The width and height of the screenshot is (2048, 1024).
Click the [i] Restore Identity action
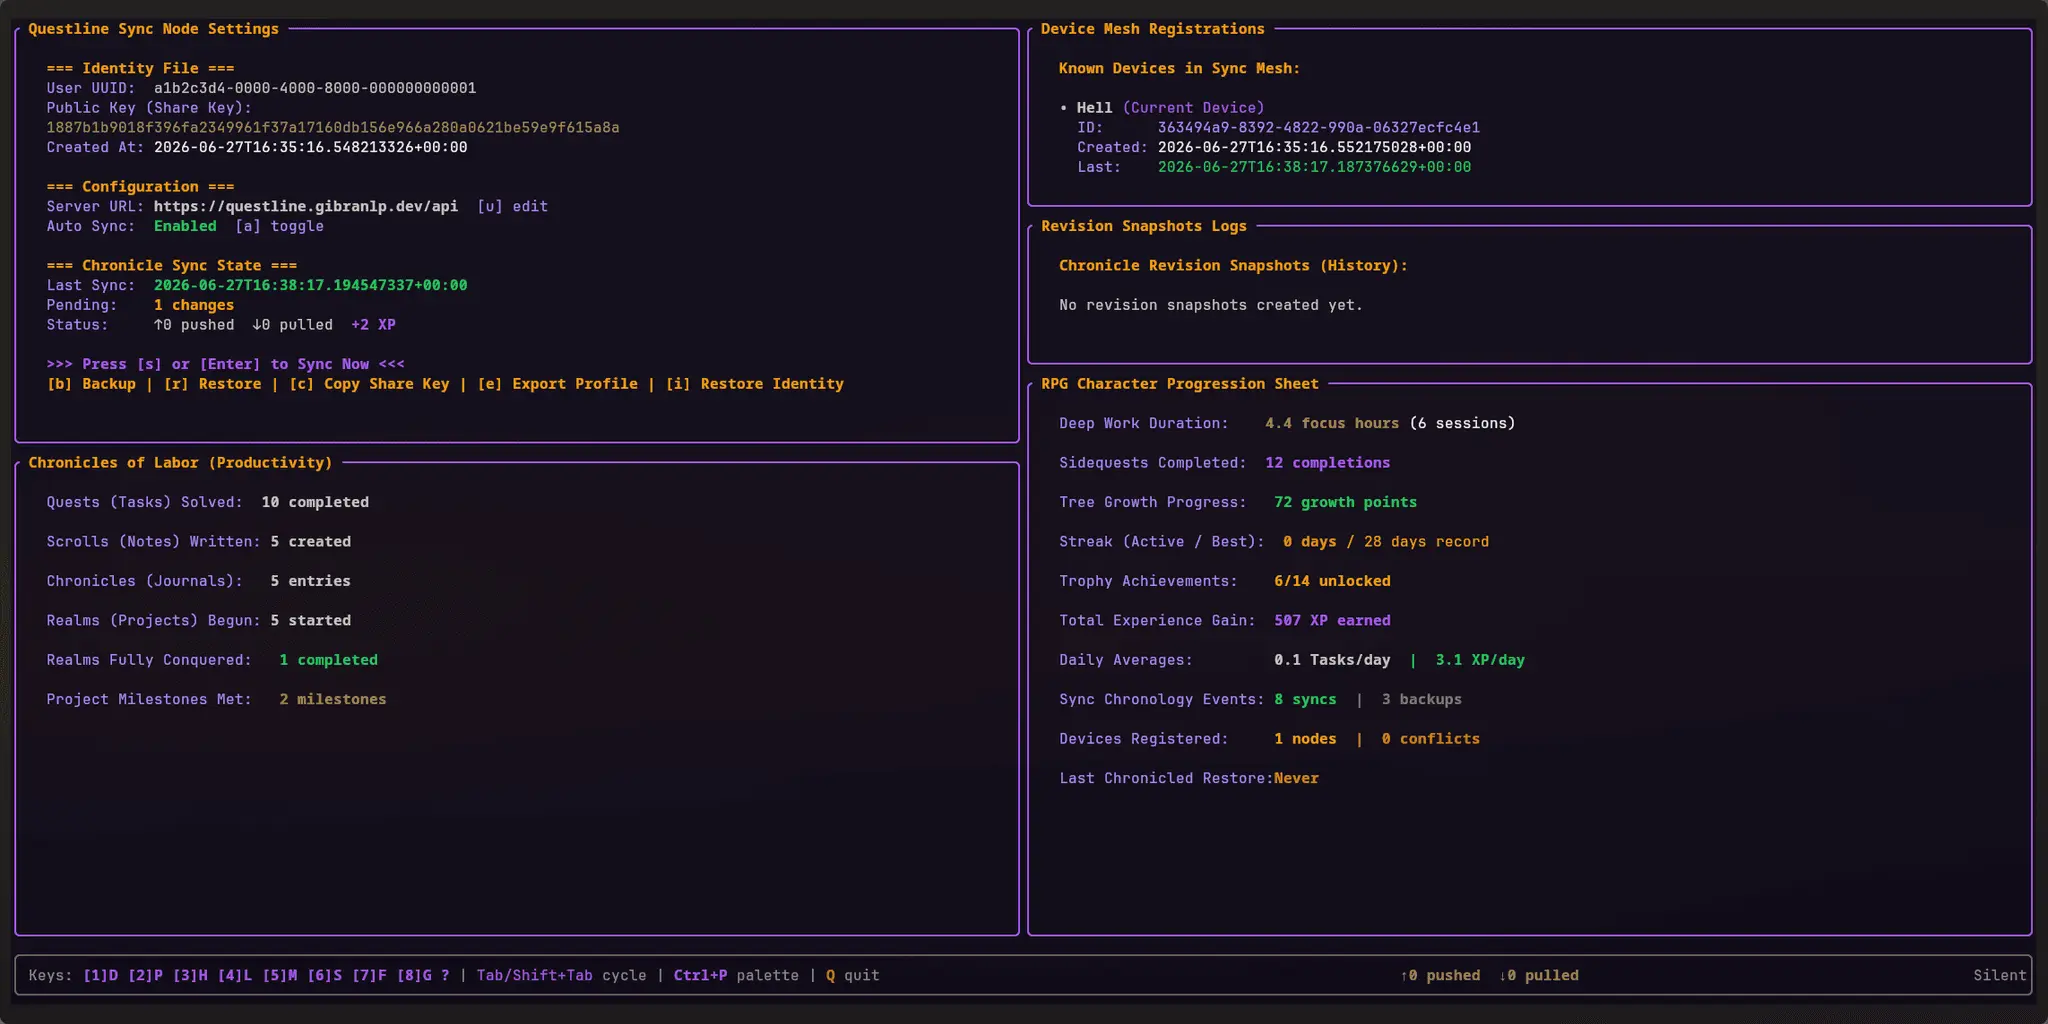pyautogui.click(x=754, y=384)
